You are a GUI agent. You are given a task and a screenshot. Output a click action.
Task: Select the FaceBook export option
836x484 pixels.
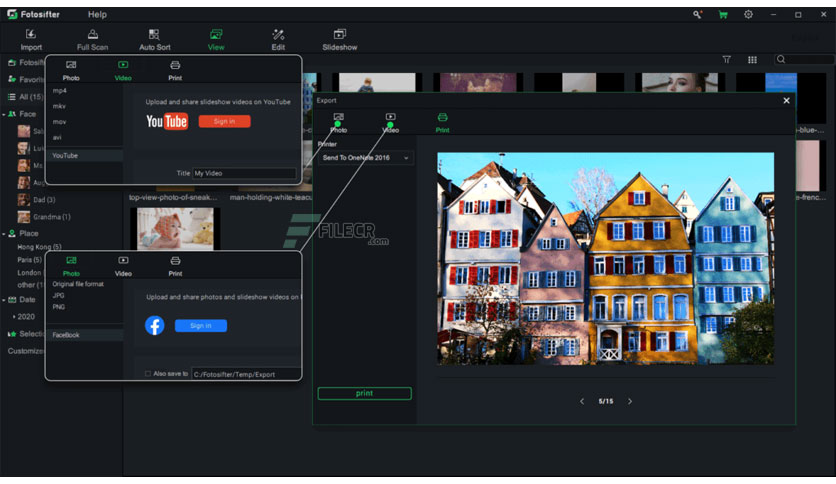point(85,335)
